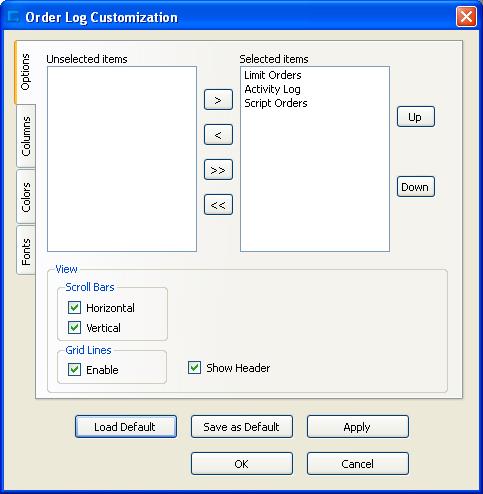Move all items with double right arrow
The height and width of the screenshot is (494, 483).
218,170
